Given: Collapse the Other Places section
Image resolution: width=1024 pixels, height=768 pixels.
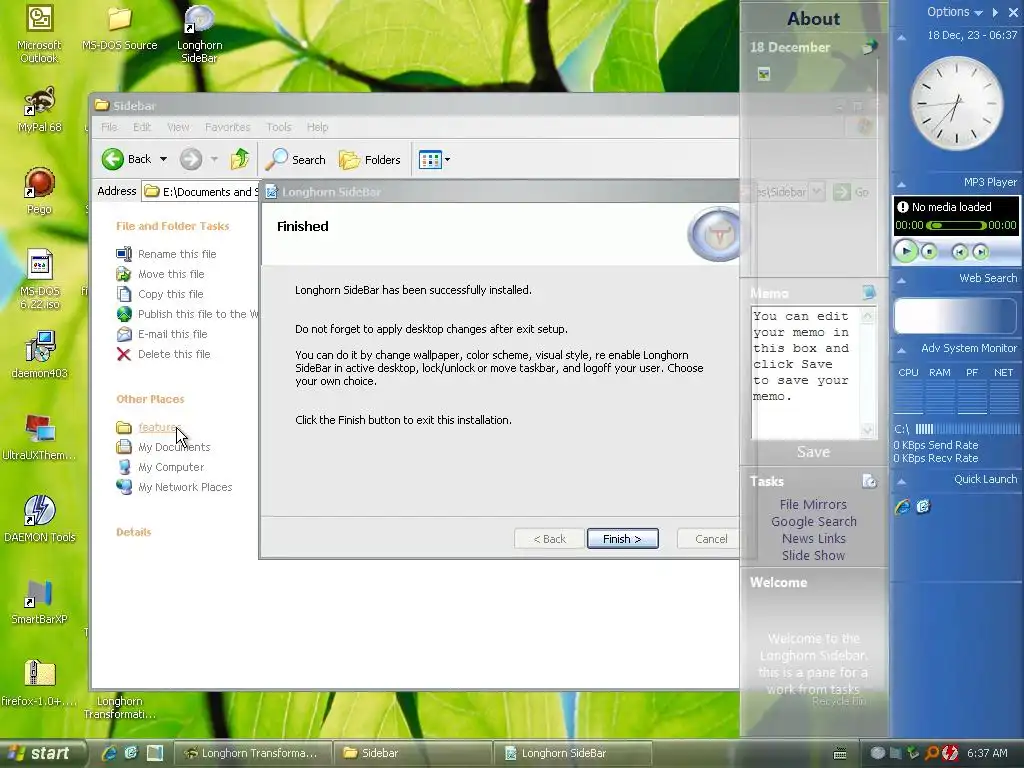Looking at the screenshot, I should 150,399.
